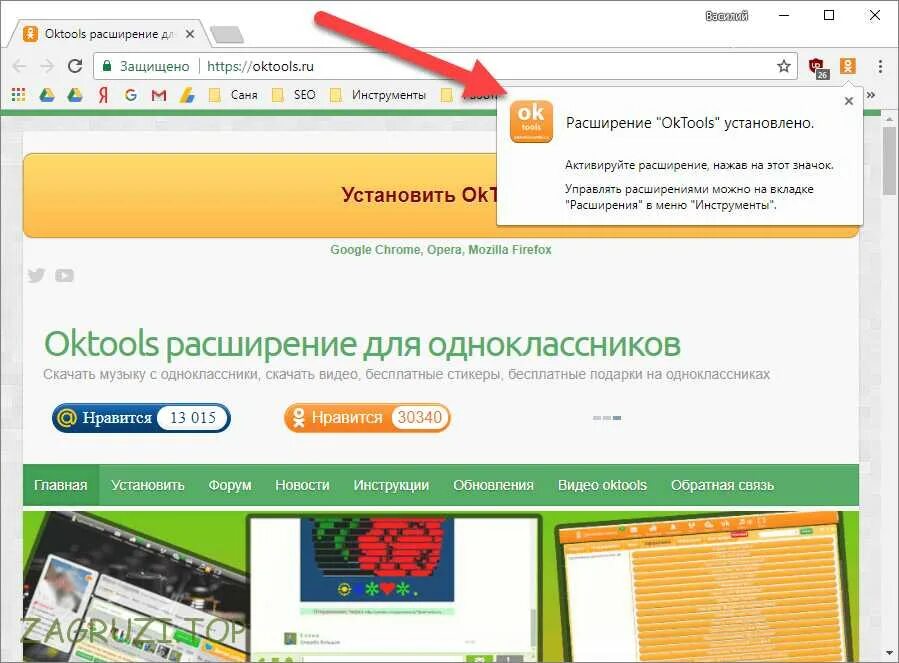This screenshot has height=663, width=899.
Task: Open the Google AdSense bookmark
Action: pyautogui.click(x=187, y=95)
